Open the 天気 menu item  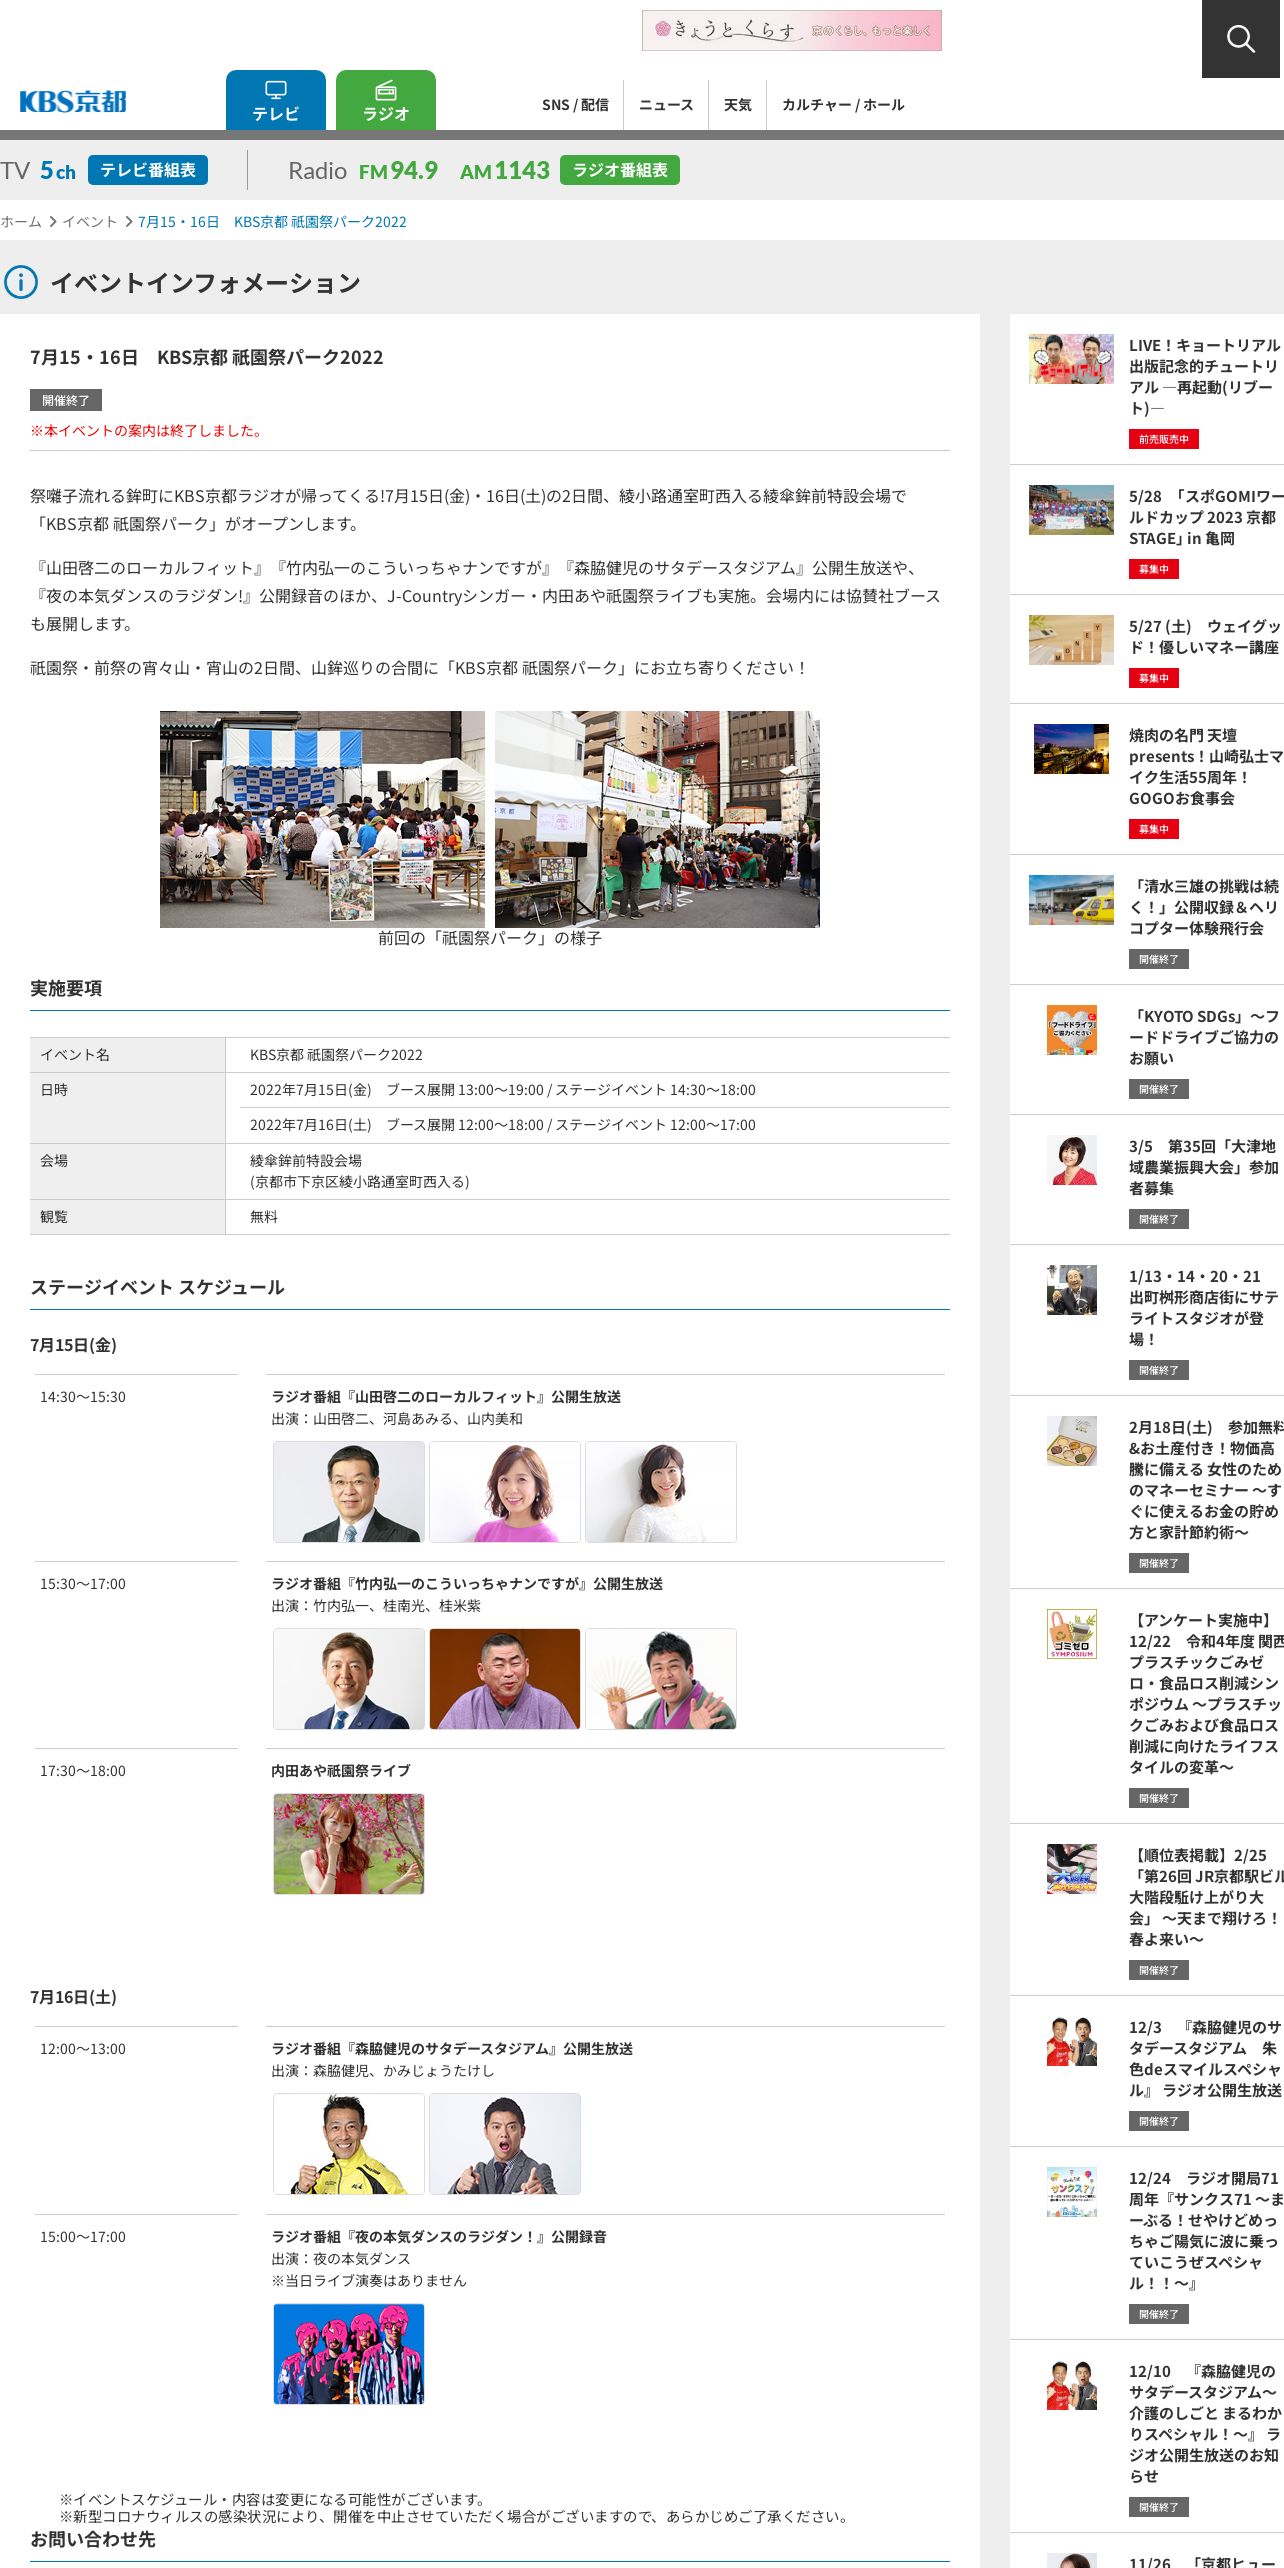[x=738, y=105]
